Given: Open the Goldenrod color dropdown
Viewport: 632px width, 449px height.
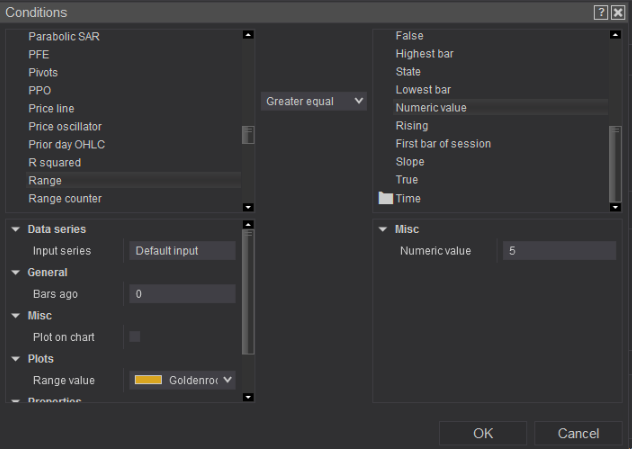Looking at the screenshot, I should (227, 380).
